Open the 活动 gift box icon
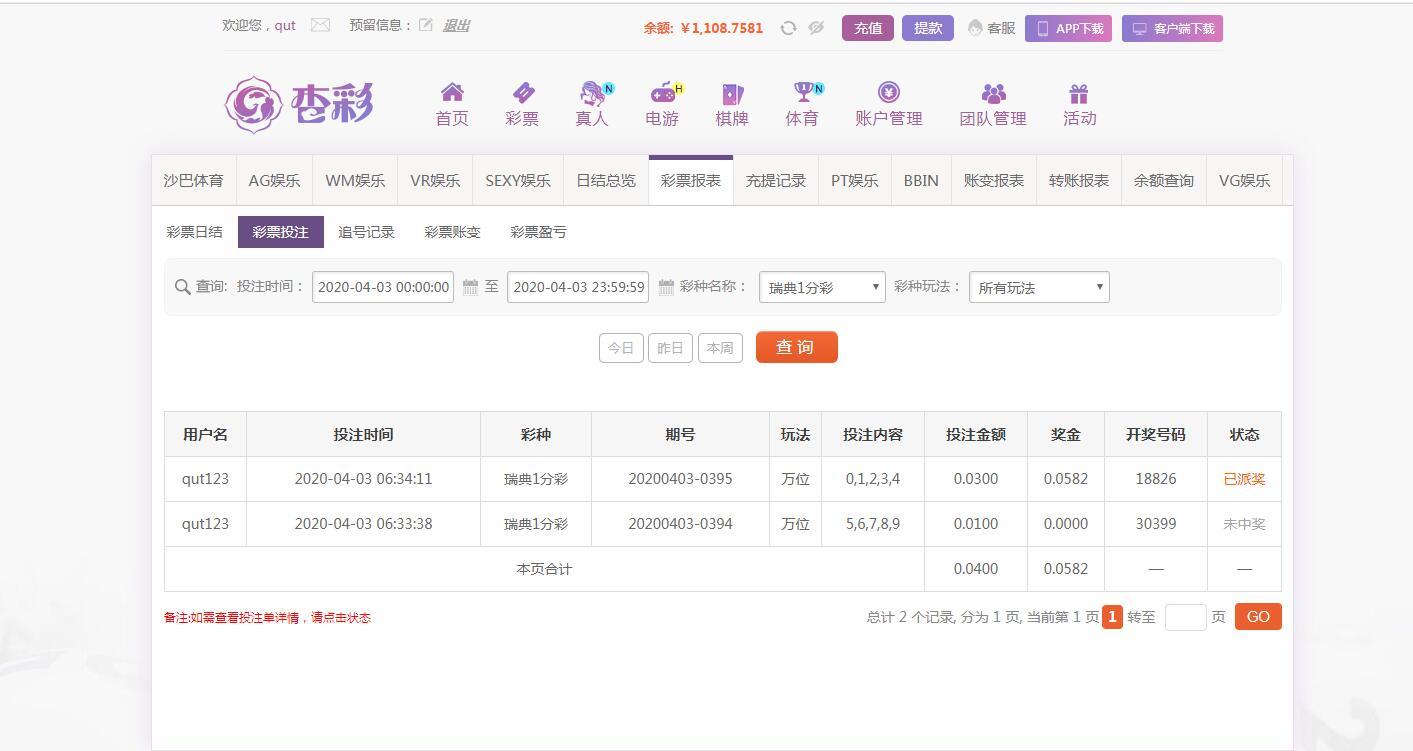Viewport: 1413px width, 751px height. [x=1078, y=93]
